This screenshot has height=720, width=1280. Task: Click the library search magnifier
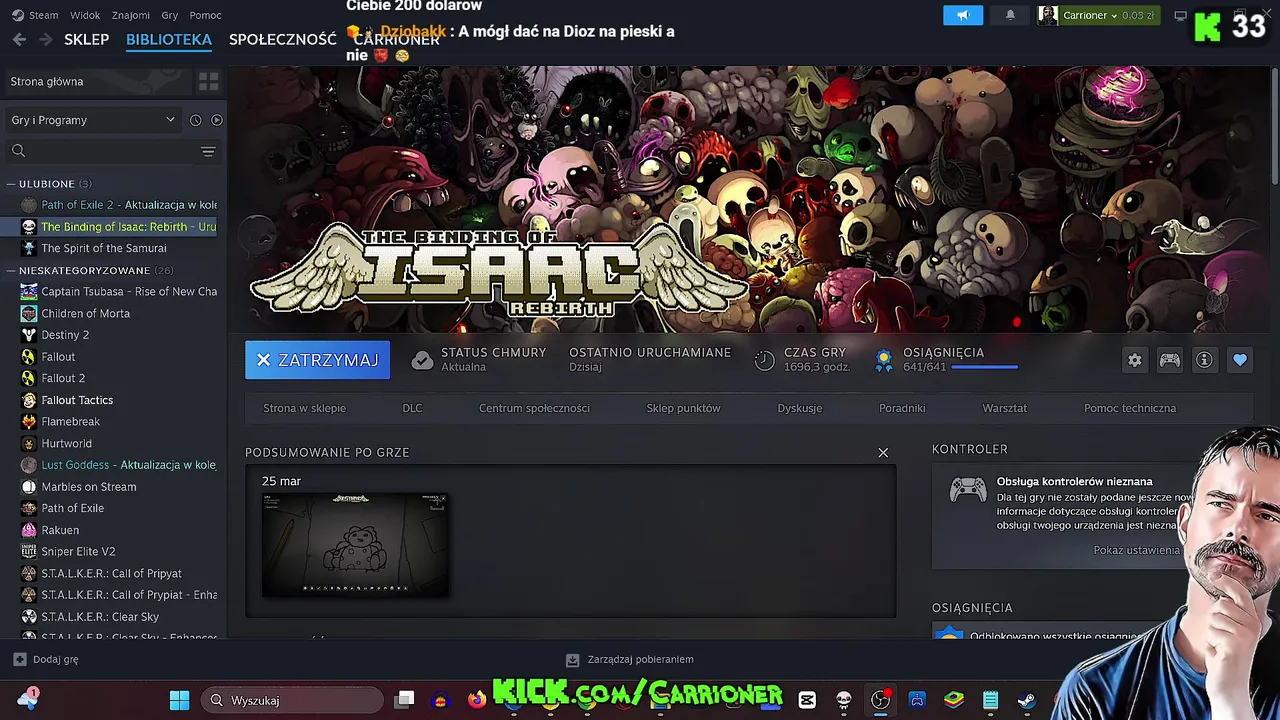point(18,151)
